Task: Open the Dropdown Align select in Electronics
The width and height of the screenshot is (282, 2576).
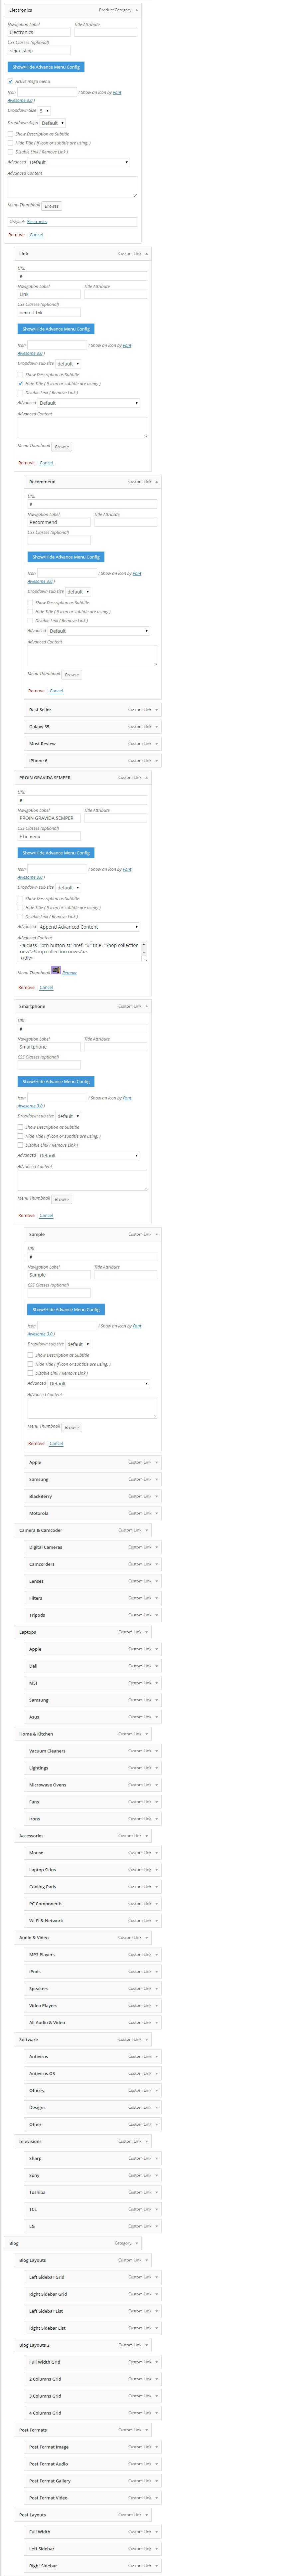Action: pos(53,123)
